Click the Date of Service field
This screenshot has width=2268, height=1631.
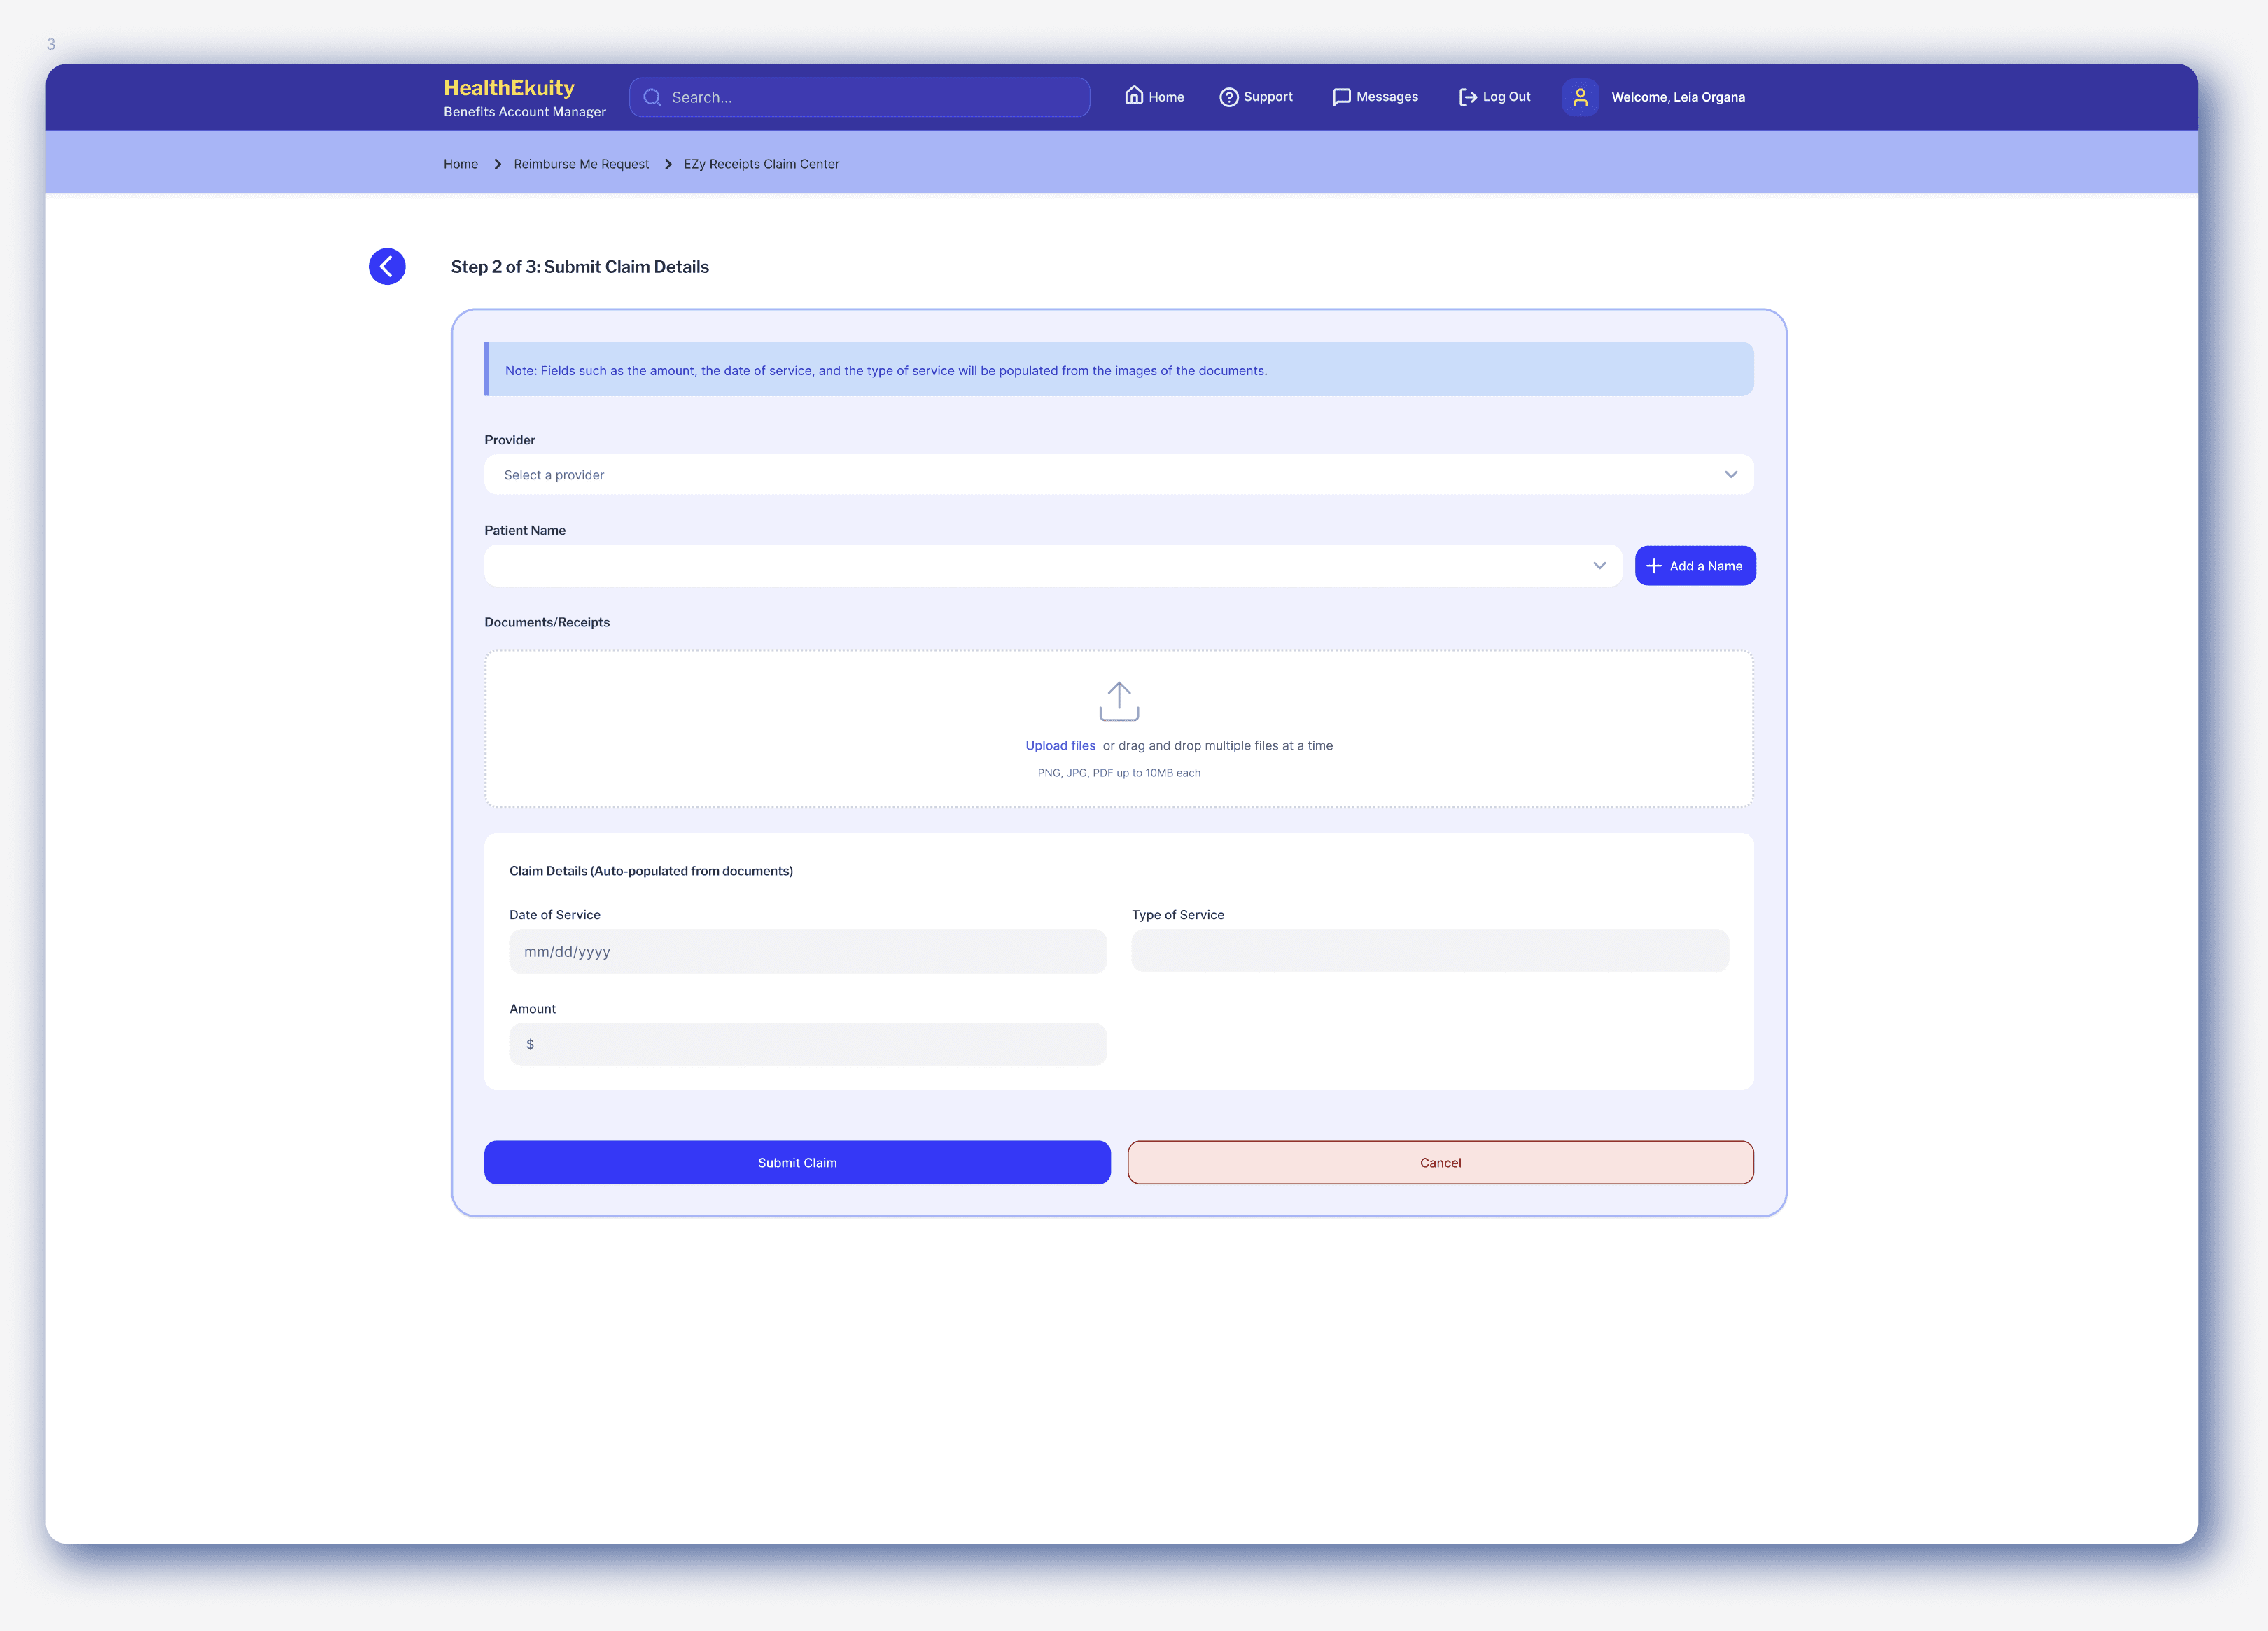click(807, 951)
